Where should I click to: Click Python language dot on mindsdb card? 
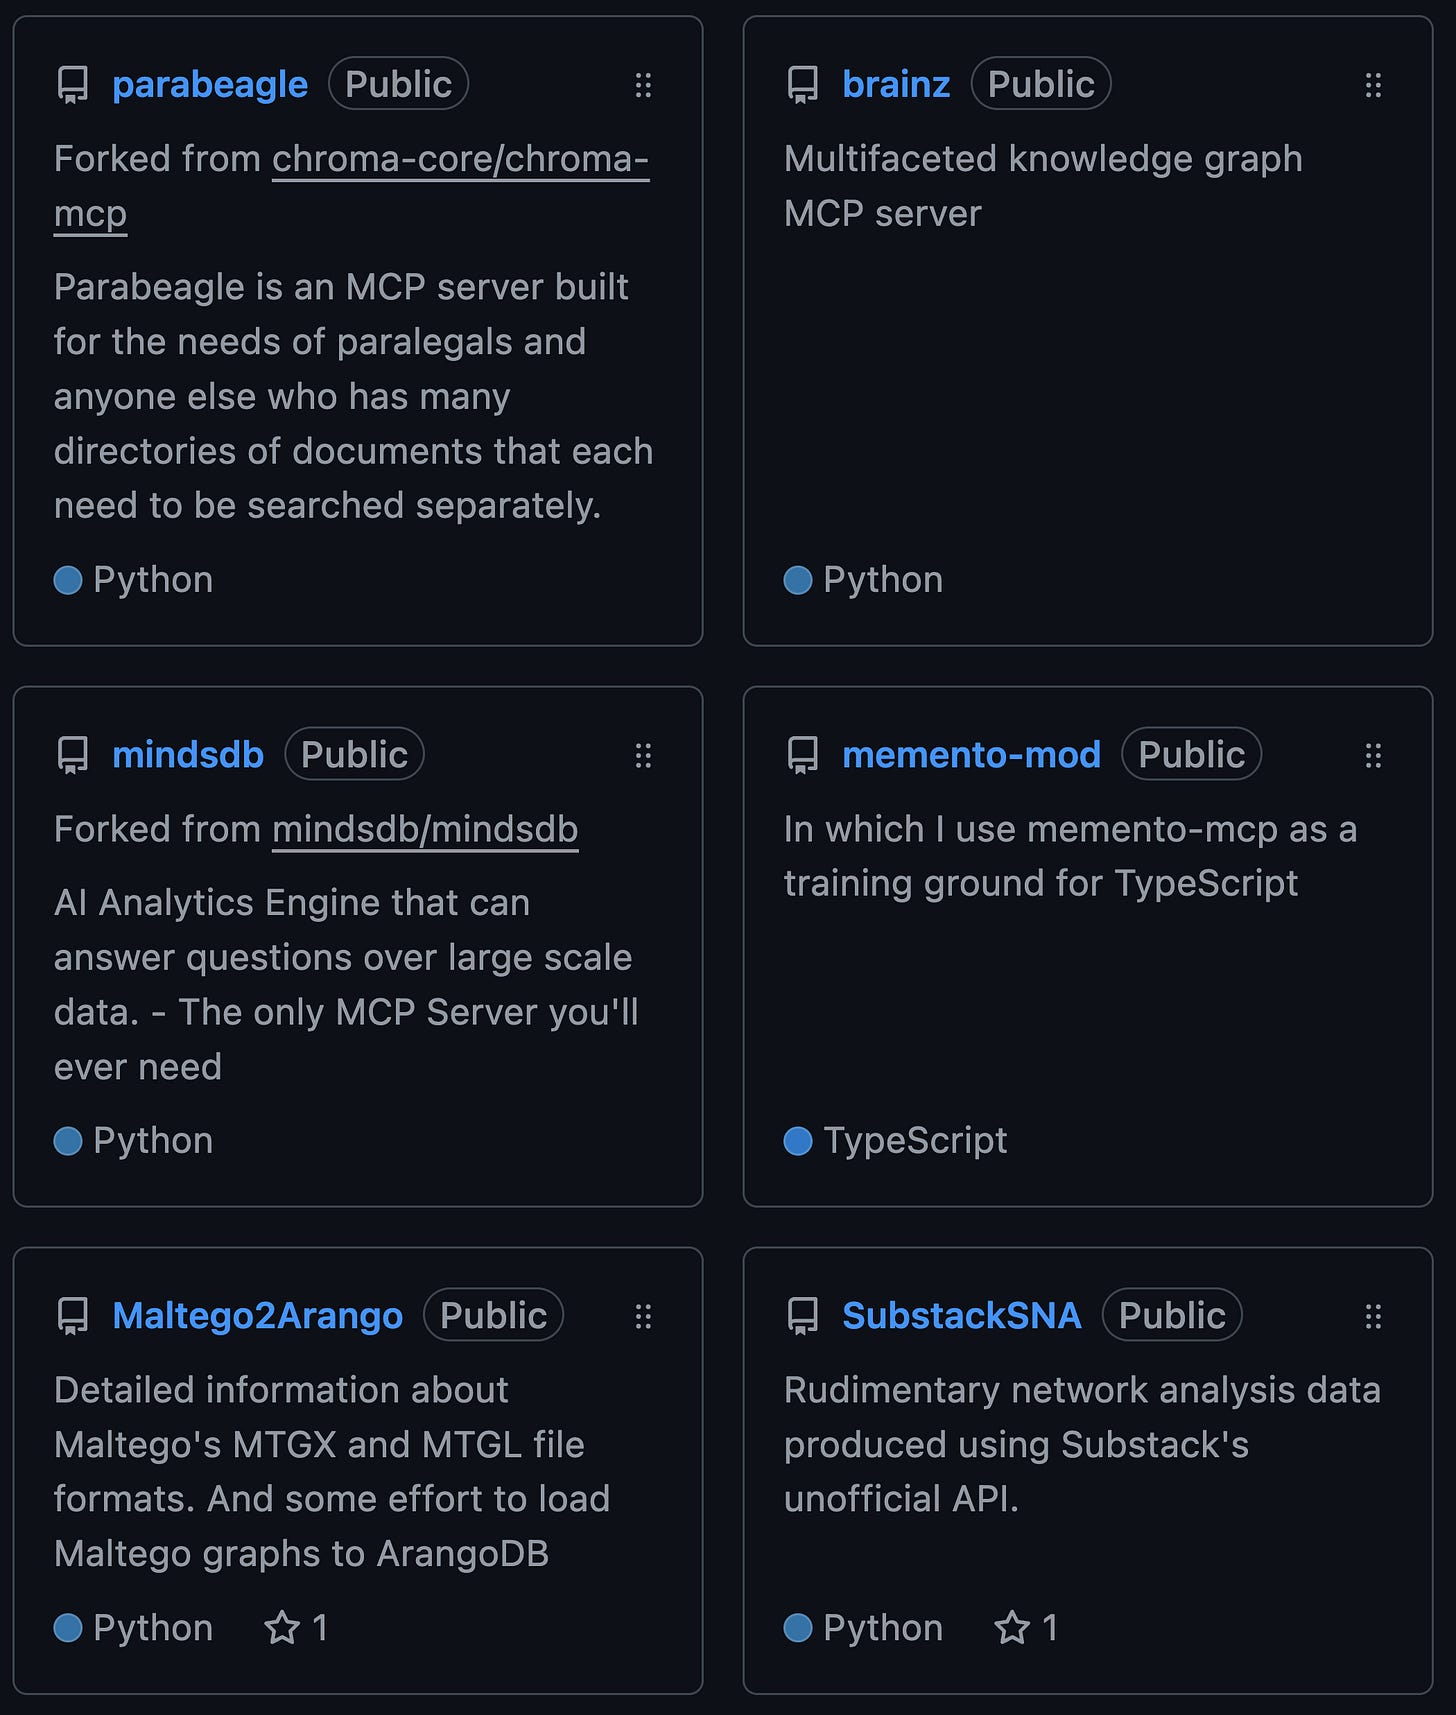(68, 1141)
